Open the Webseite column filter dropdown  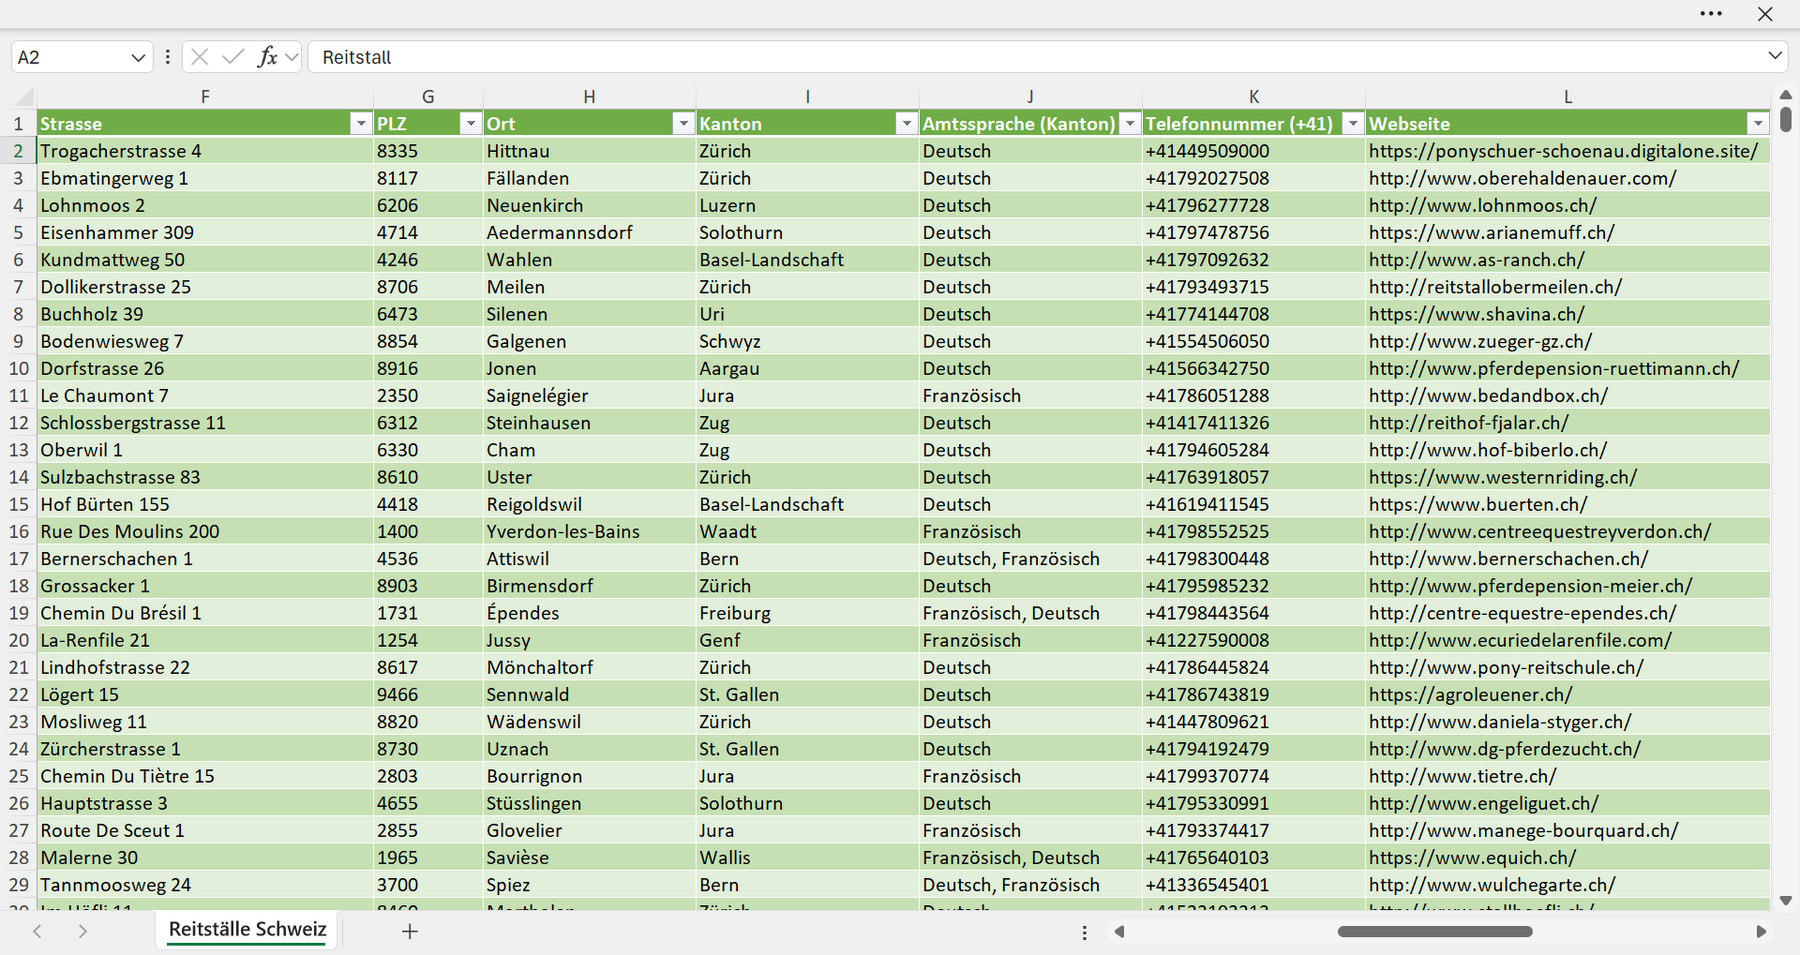[x=1757, y=123]
